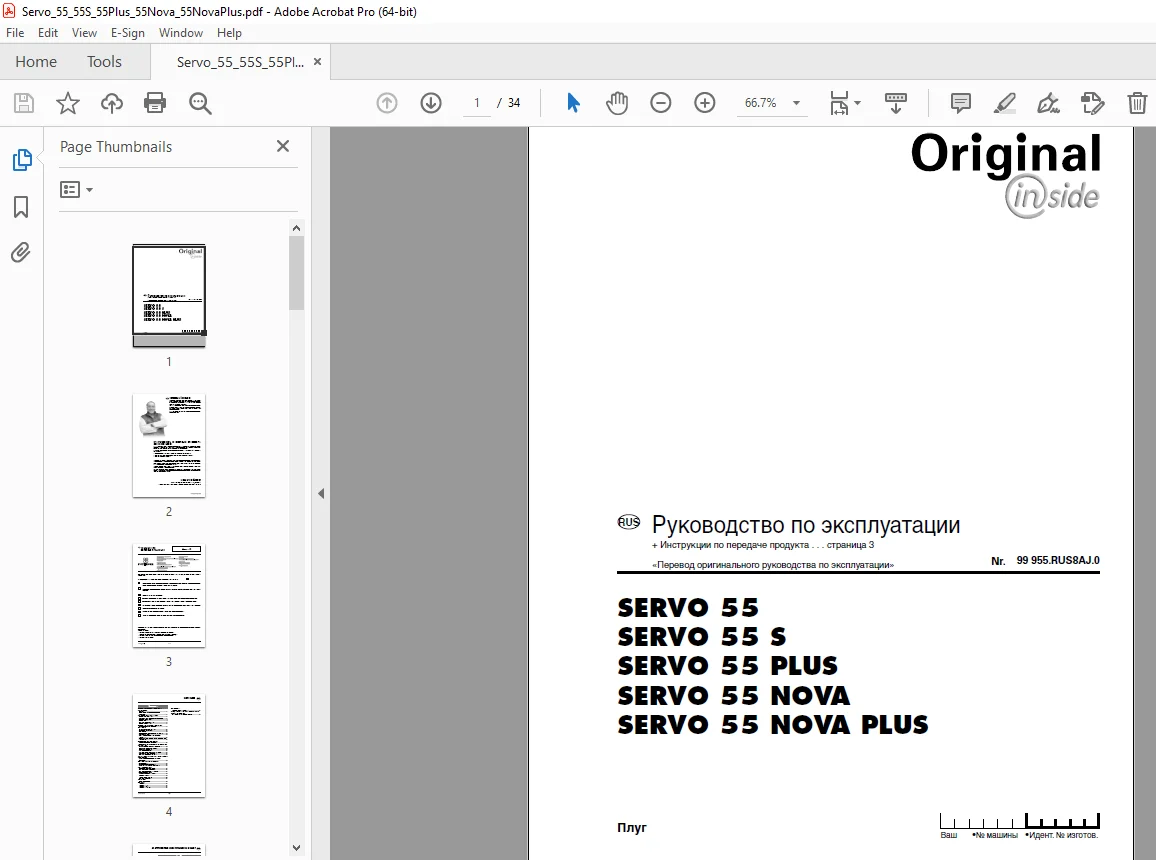Select the Servo_55_55S_55Pl... document tab

240,62
